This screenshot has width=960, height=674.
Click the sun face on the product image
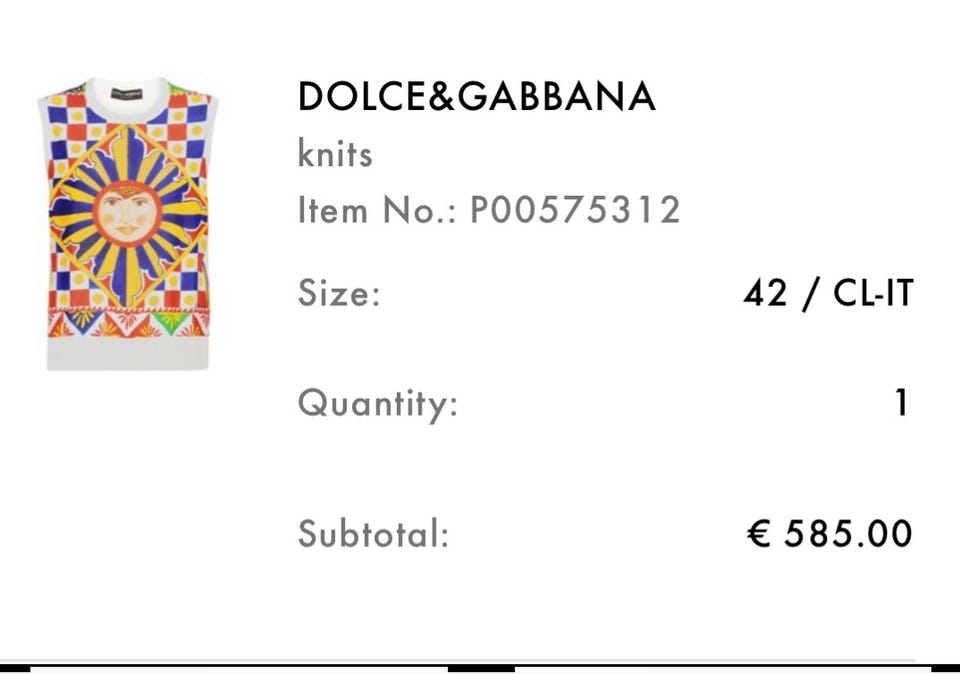pyautogui.click(x=127, y=213)
